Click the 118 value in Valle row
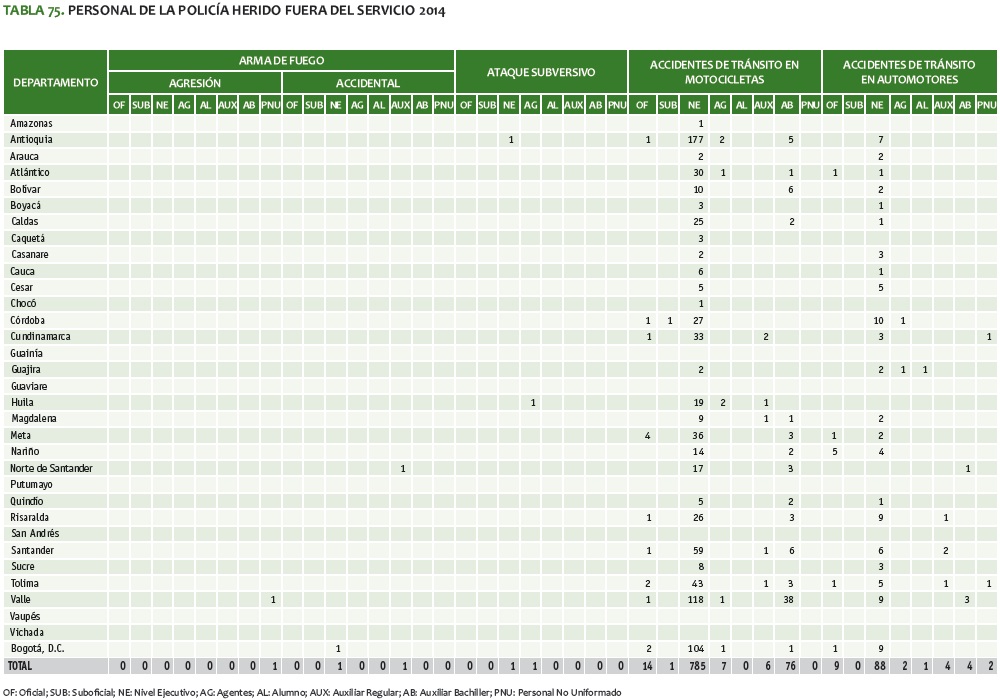Viewport: 1000px width, 700px height. coord(696,599)
